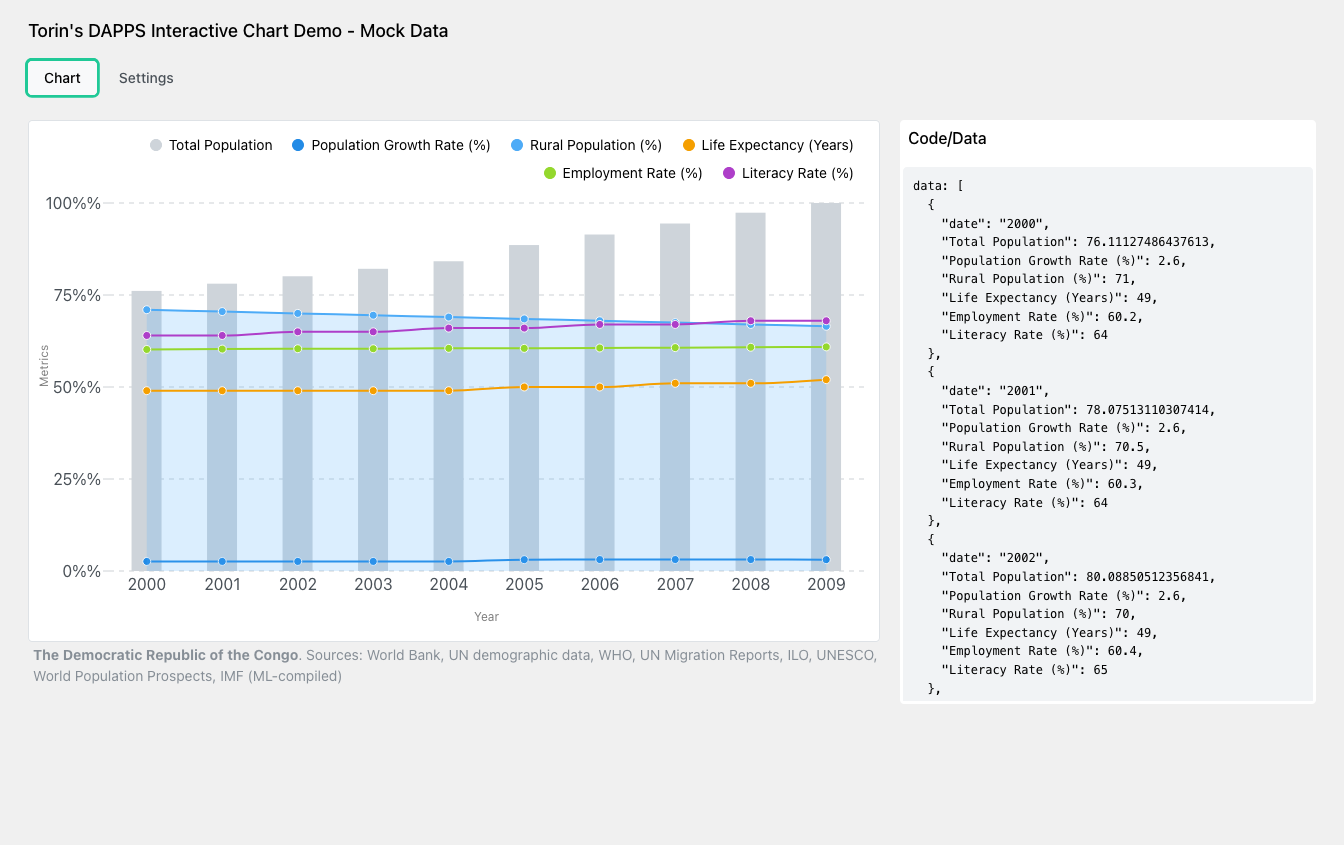Click Life Expectancy legend orange dot
Viewport: 1344px width, 845px height.
tap(688, 145)
